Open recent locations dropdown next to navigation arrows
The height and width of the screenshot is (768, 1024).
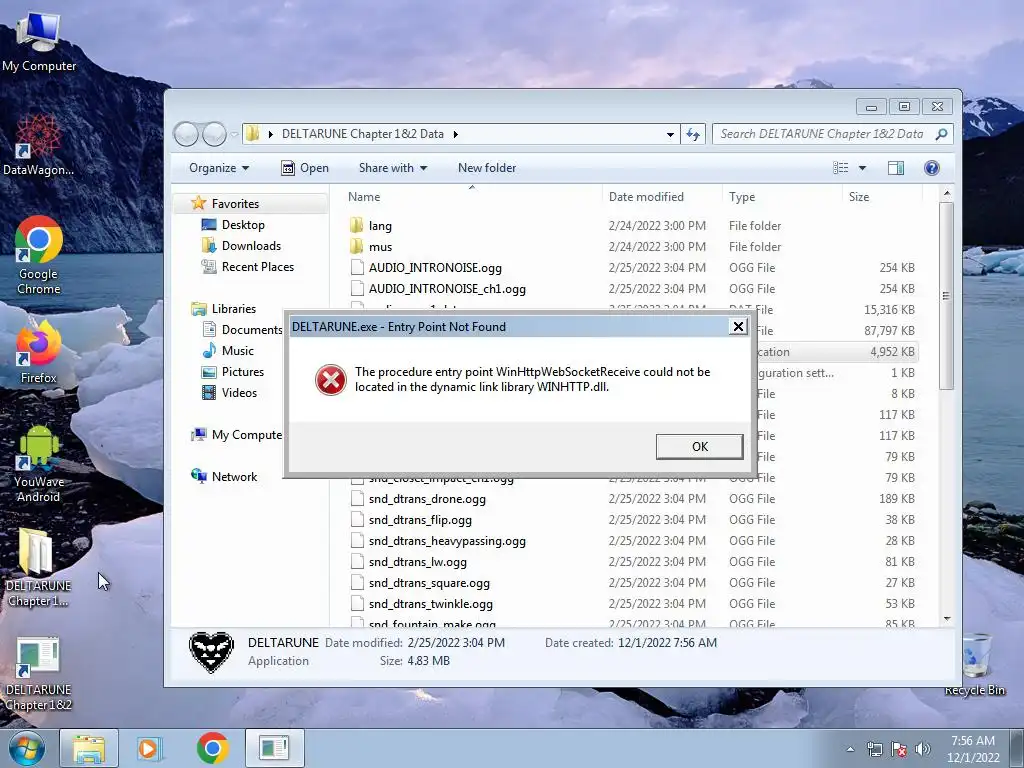[x=234, y=135]
